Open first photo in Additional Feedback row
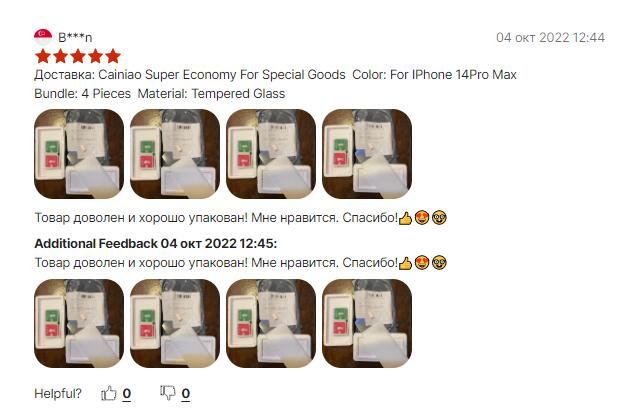 pyautogui.click(x=79, y=323)
